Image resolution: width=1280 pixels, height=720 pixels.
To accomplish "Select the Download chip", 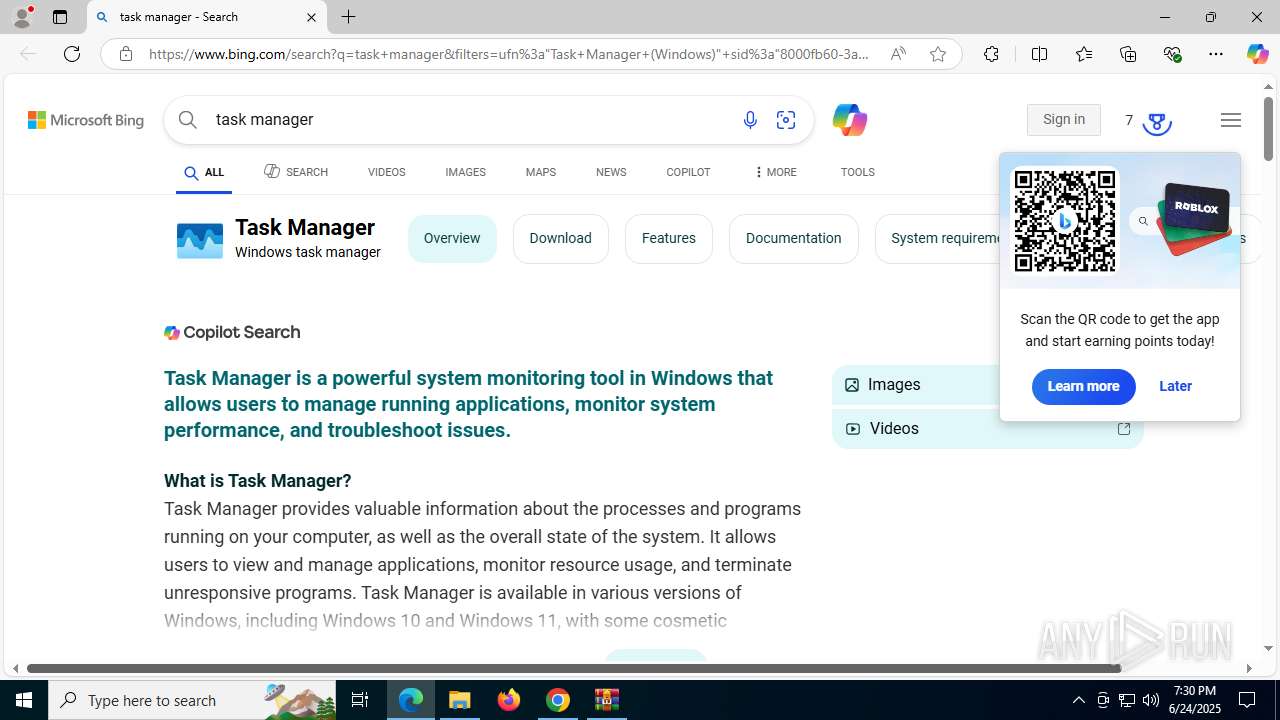I will pyautogui.click(x=560, y=239).
